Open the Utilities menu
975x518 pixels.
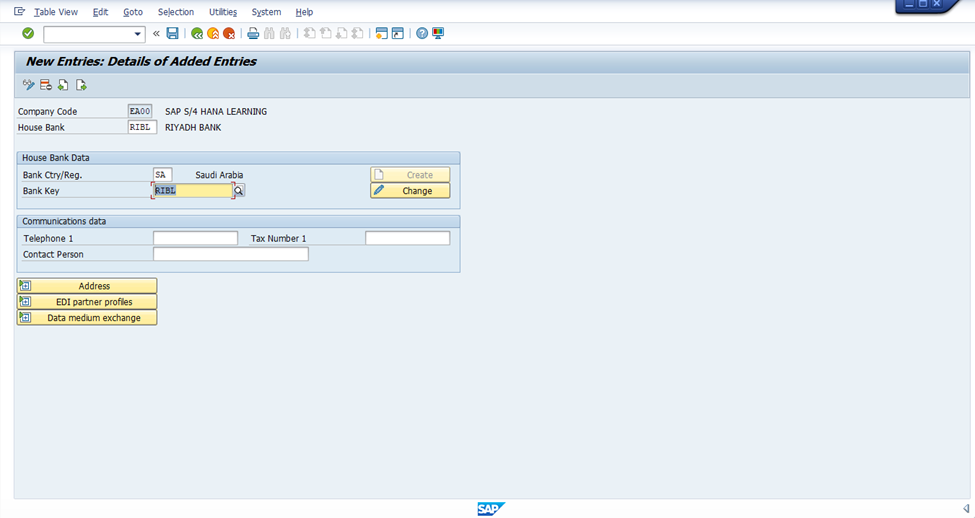tap(223, 12)
